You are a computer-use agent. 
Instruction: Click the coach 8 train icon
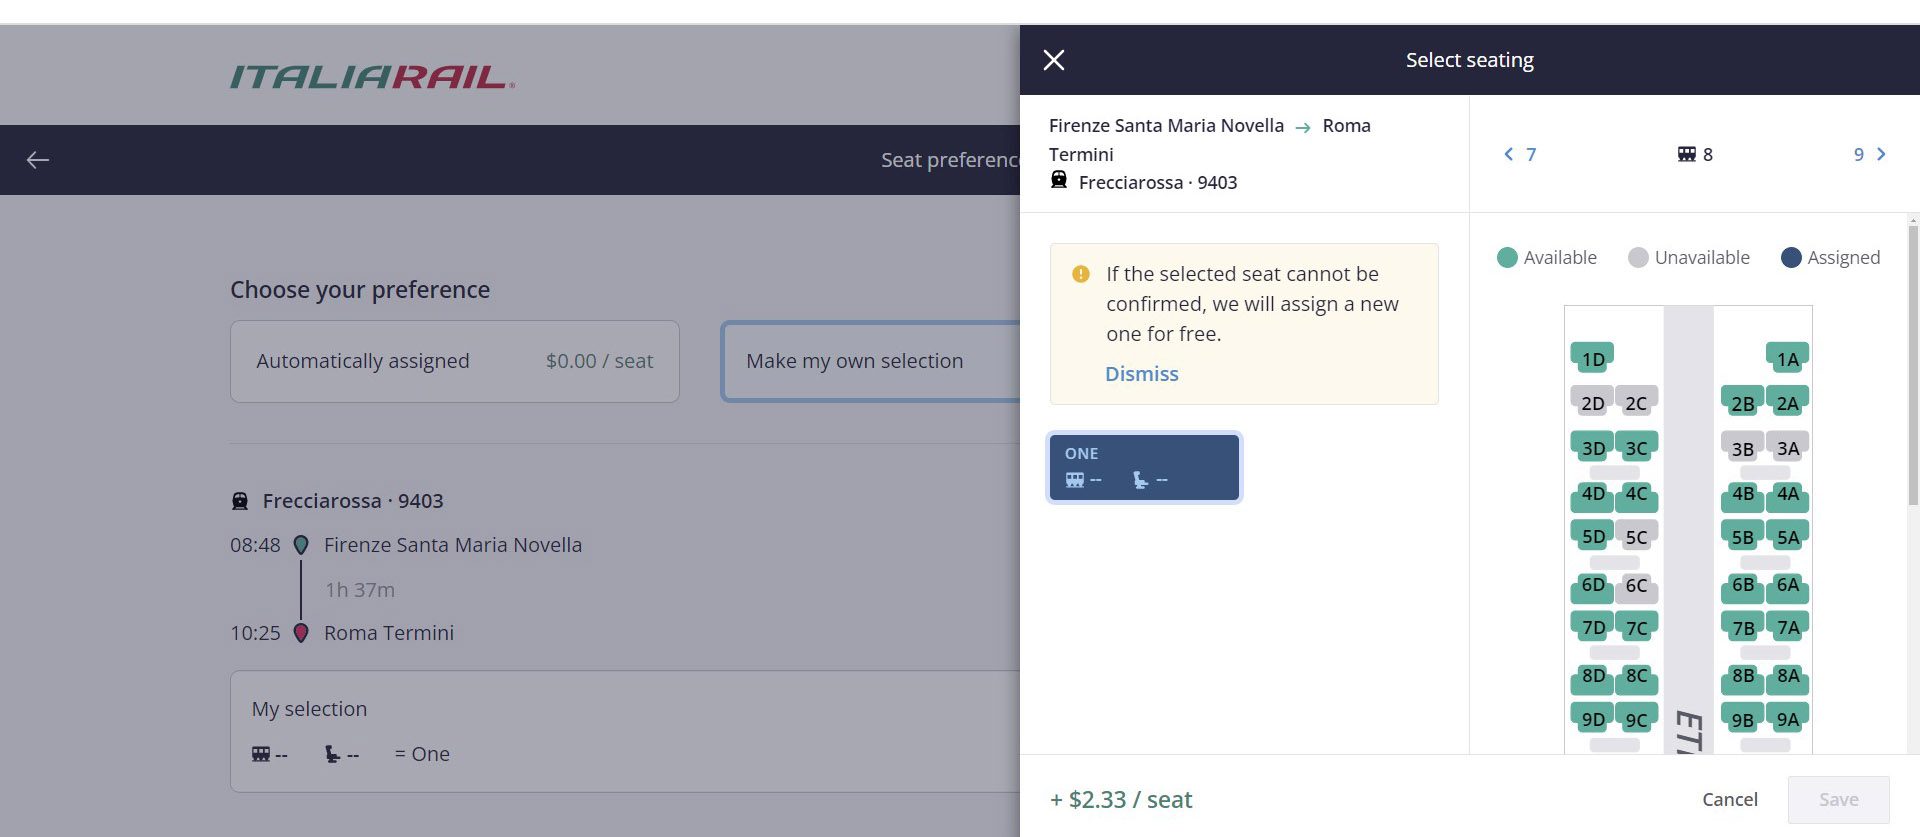point(1686,154)
